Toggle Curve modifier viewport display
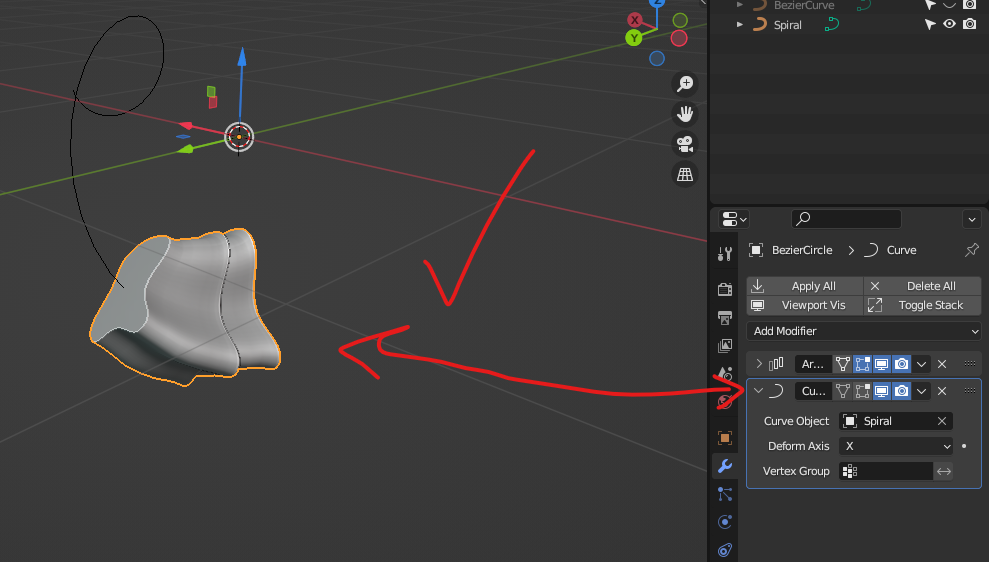Image resolution: width=989 pixels, height=562 pixels. coord(882,391)
